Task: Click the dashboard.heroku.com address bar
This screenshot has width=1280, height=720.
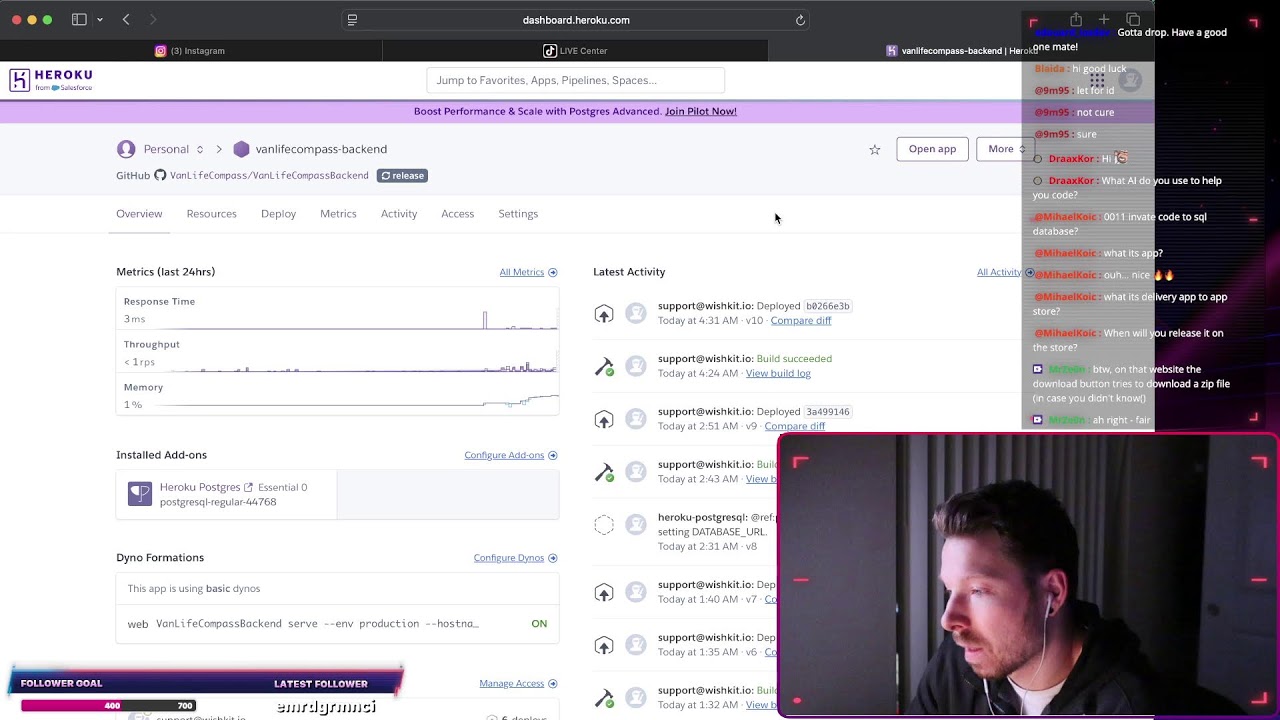Action: pyautogui.click(x=576, y=20)
